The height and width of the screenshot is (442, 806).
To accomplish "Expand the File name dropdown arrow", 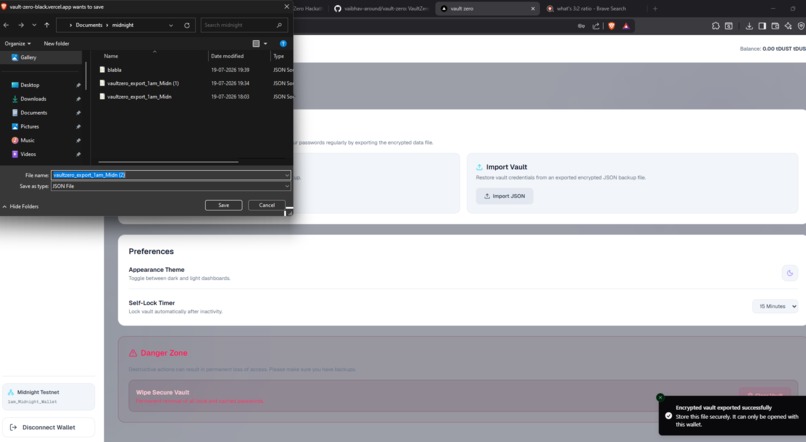I will [287, 175].
